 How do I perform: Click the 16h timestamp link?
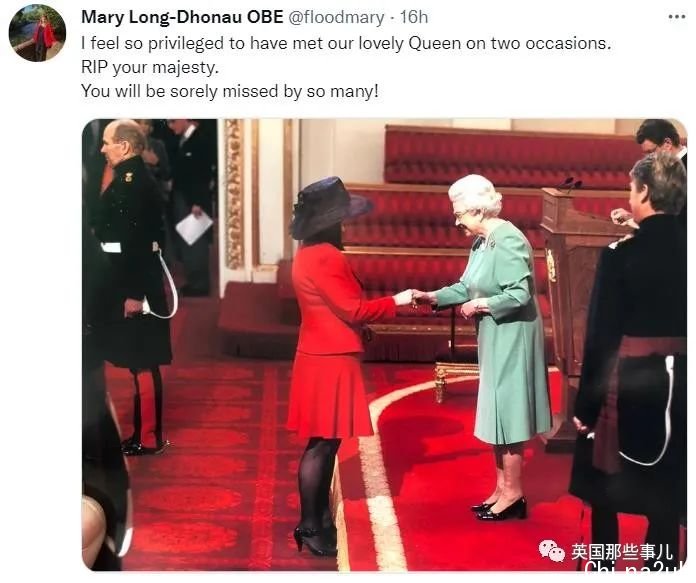click(414, 17)
